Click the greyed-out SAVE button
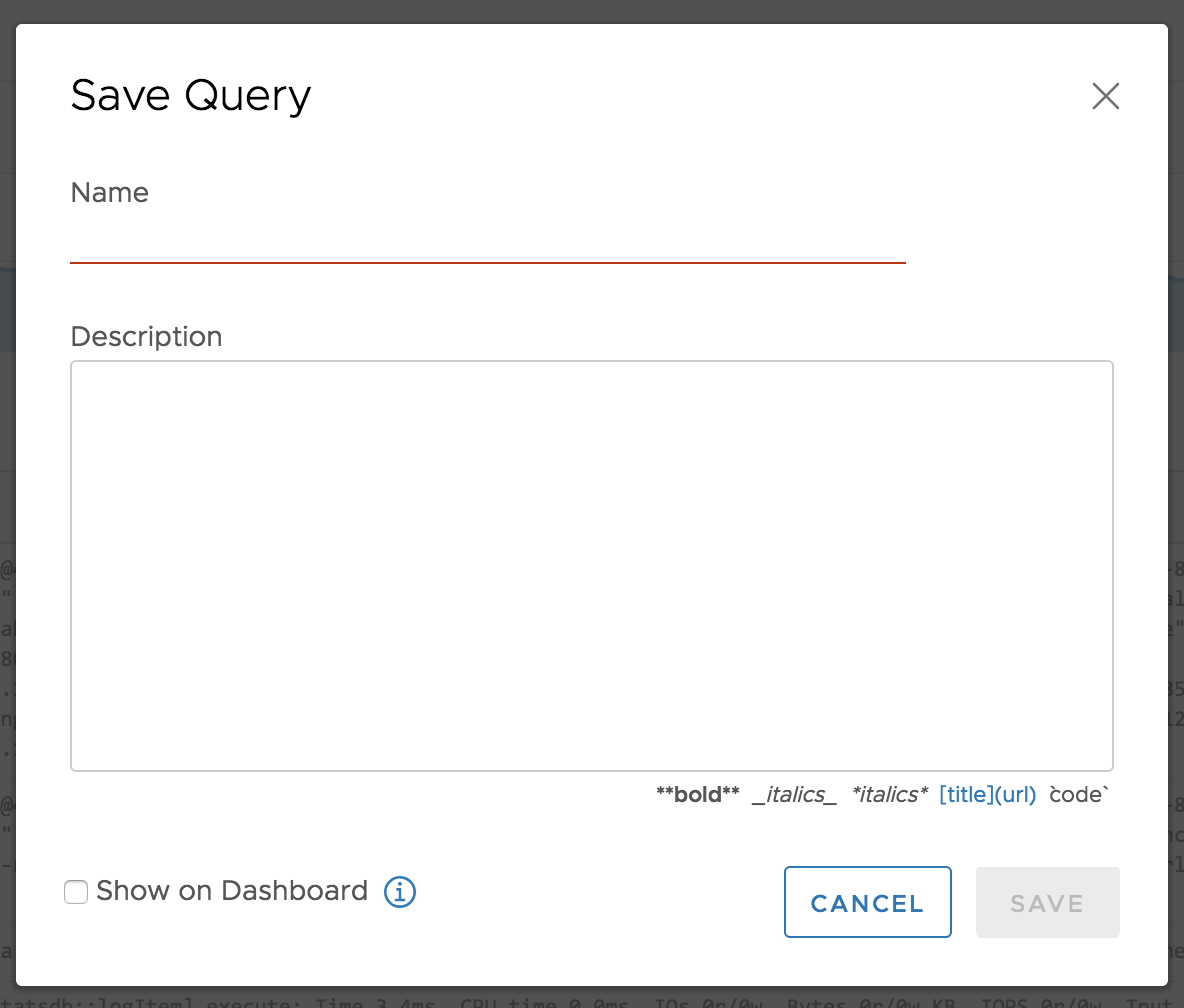 (1047, 903)
